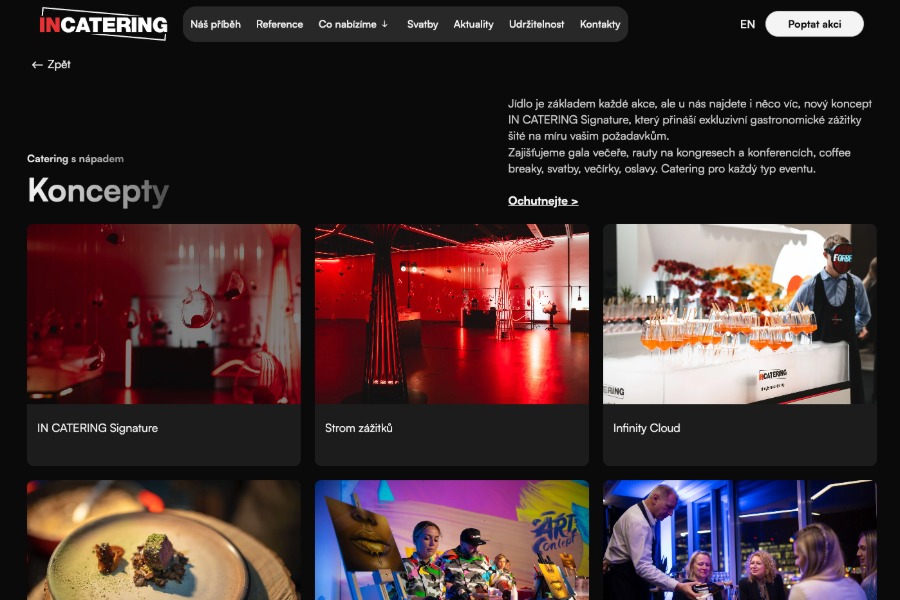Click the IN CATERING logo

[103, 24]
